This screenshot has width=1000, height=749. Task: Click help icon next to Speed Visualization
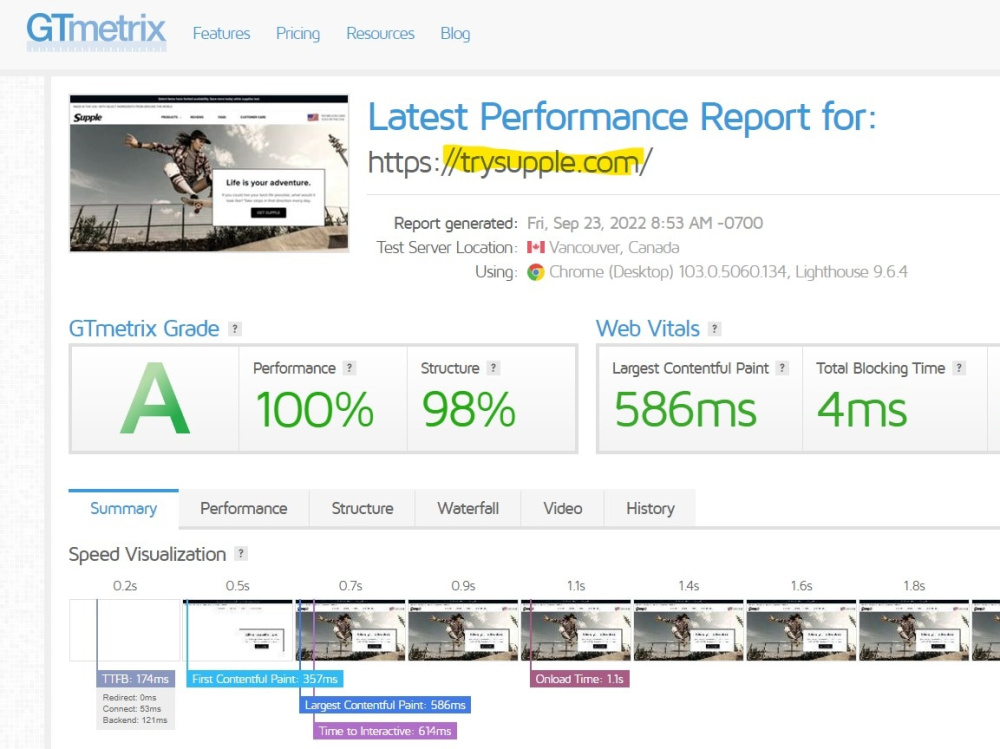coord(241,553)
